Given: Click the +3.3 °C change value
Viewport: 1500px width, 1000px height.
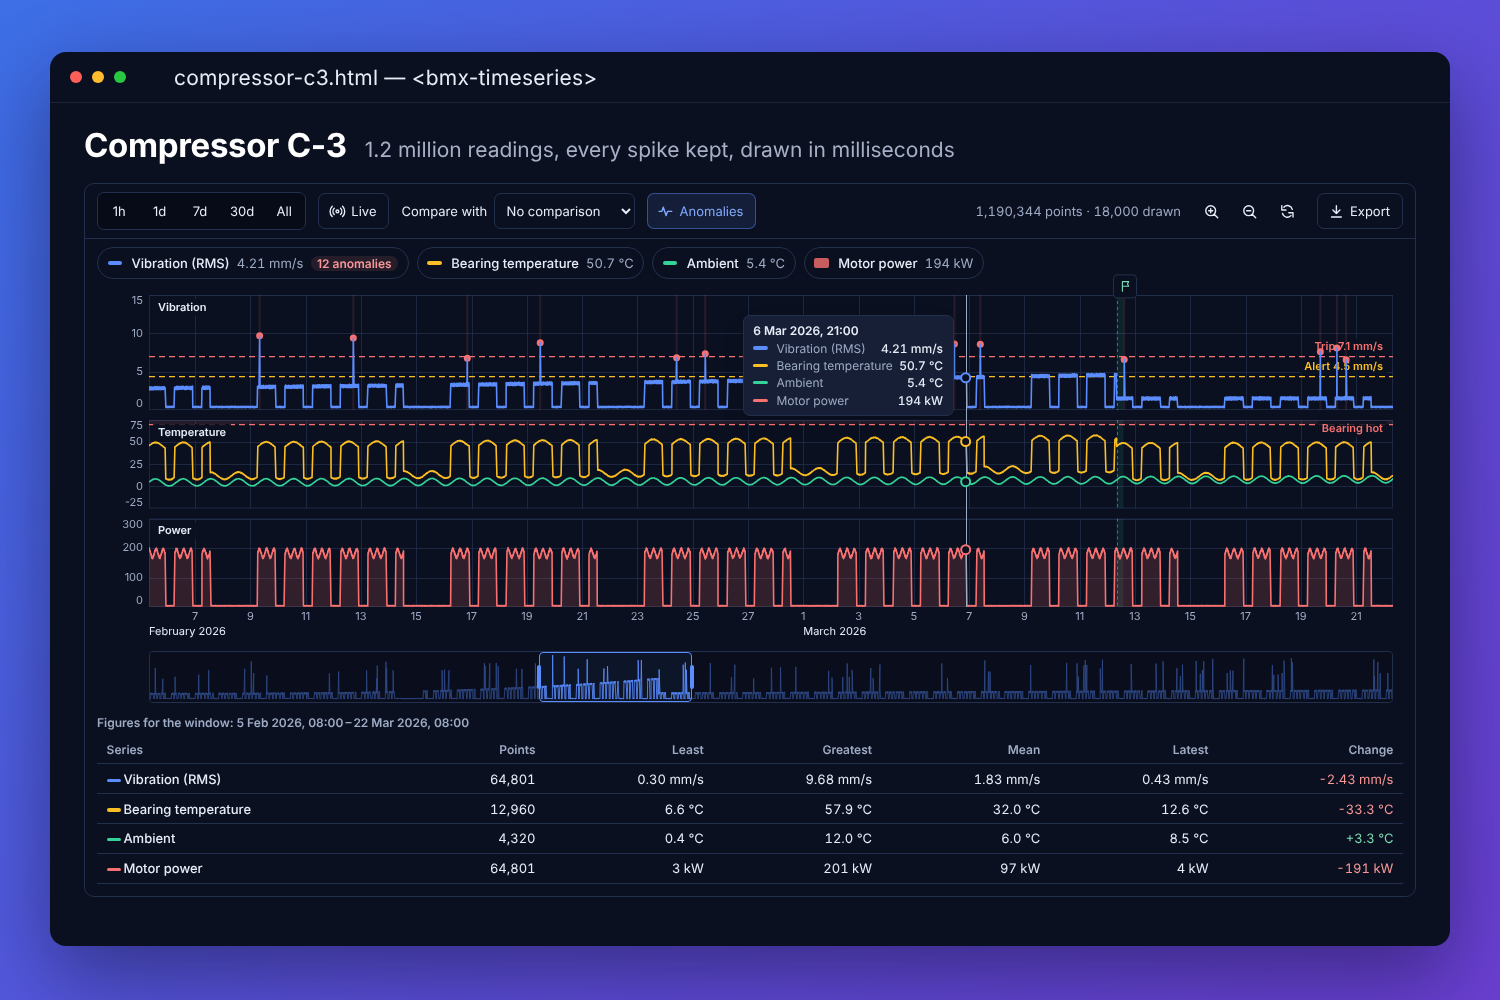Looking at the screenshot, I should pyautogui.click(x=1369, y=839).
